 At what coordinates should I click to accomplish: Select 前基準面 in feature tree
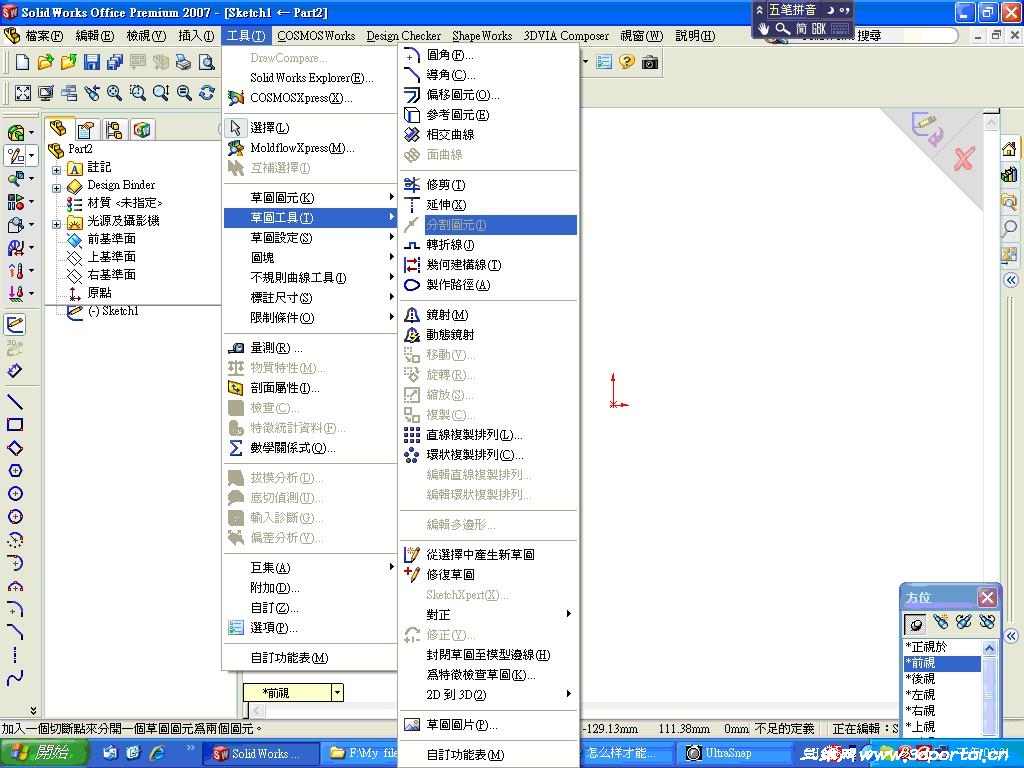coord(111,239)
